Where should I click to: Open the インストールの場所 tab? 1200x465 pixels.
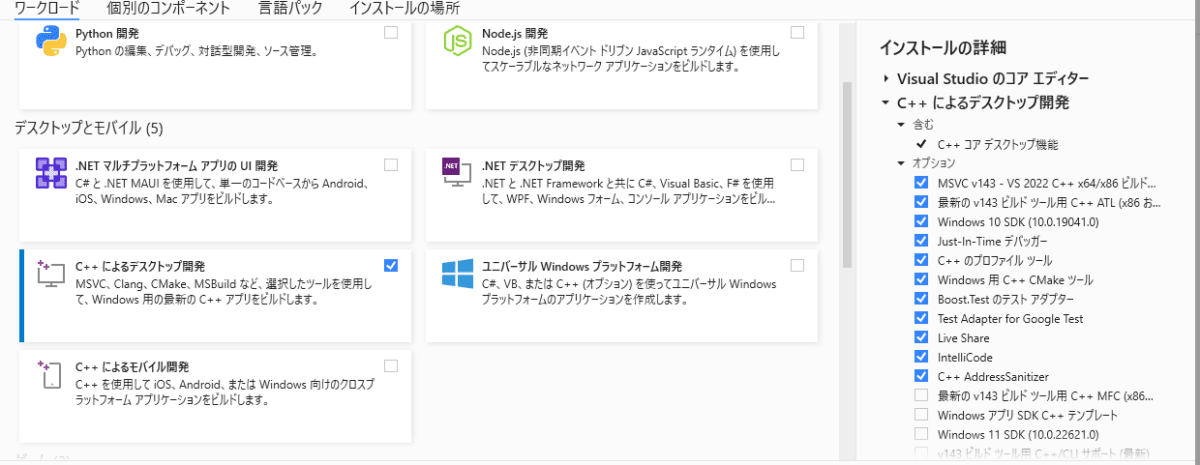(404, 8)
